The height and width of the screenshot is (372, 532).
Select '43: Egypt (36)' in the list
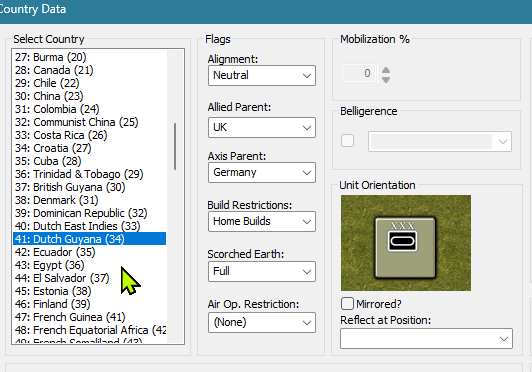click(x=90, y=265)
